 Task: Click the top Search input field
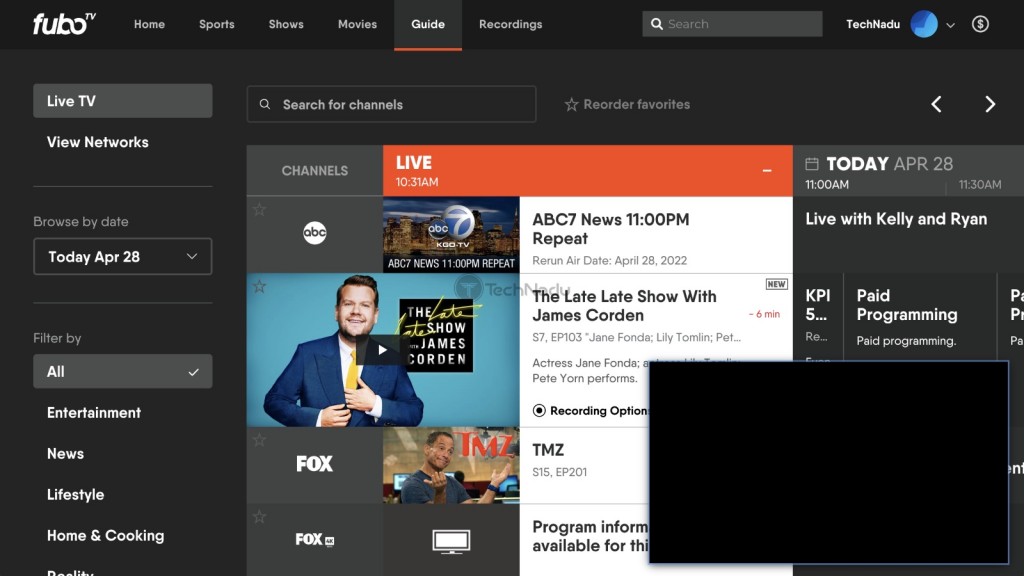[x=732, y=24]
